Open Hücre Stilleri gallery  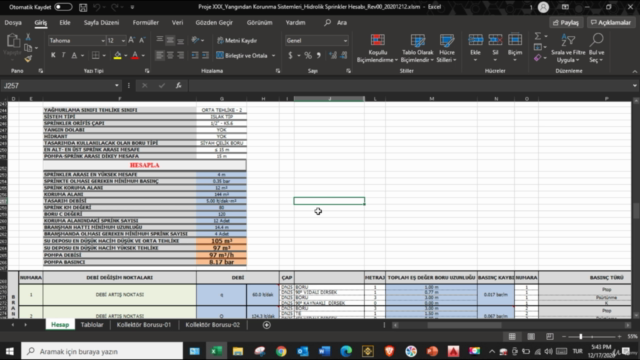[447, 48]
